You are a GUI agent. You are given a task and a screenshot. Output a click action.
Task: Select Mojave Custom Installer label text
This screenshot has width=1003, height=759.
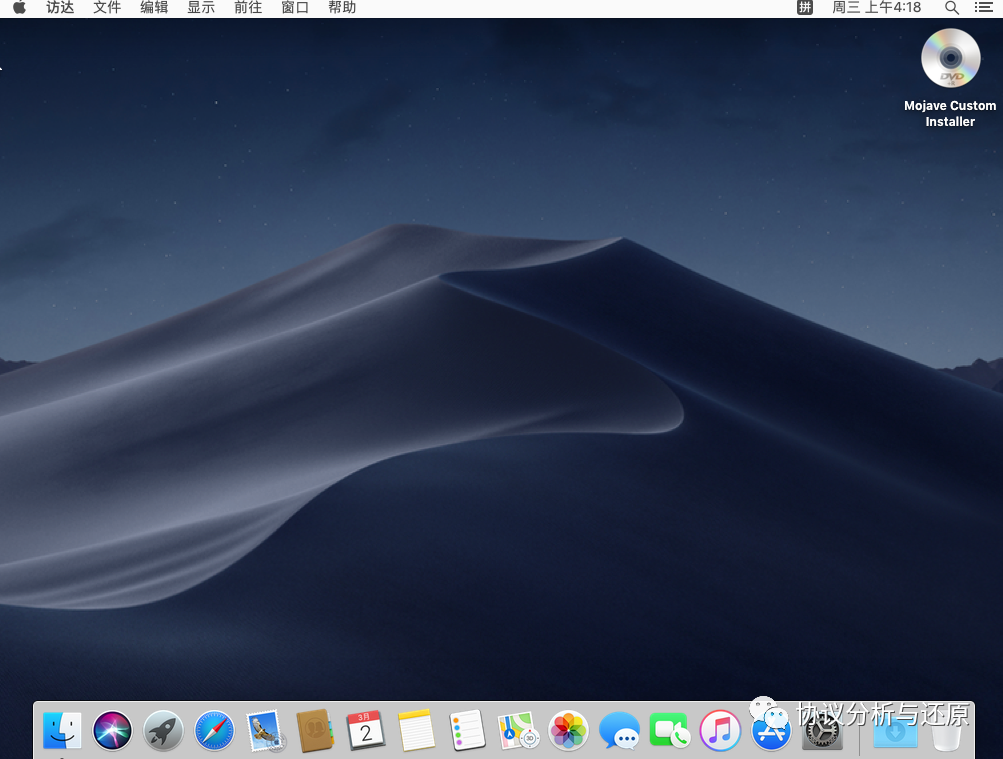[x=950, y=114]
